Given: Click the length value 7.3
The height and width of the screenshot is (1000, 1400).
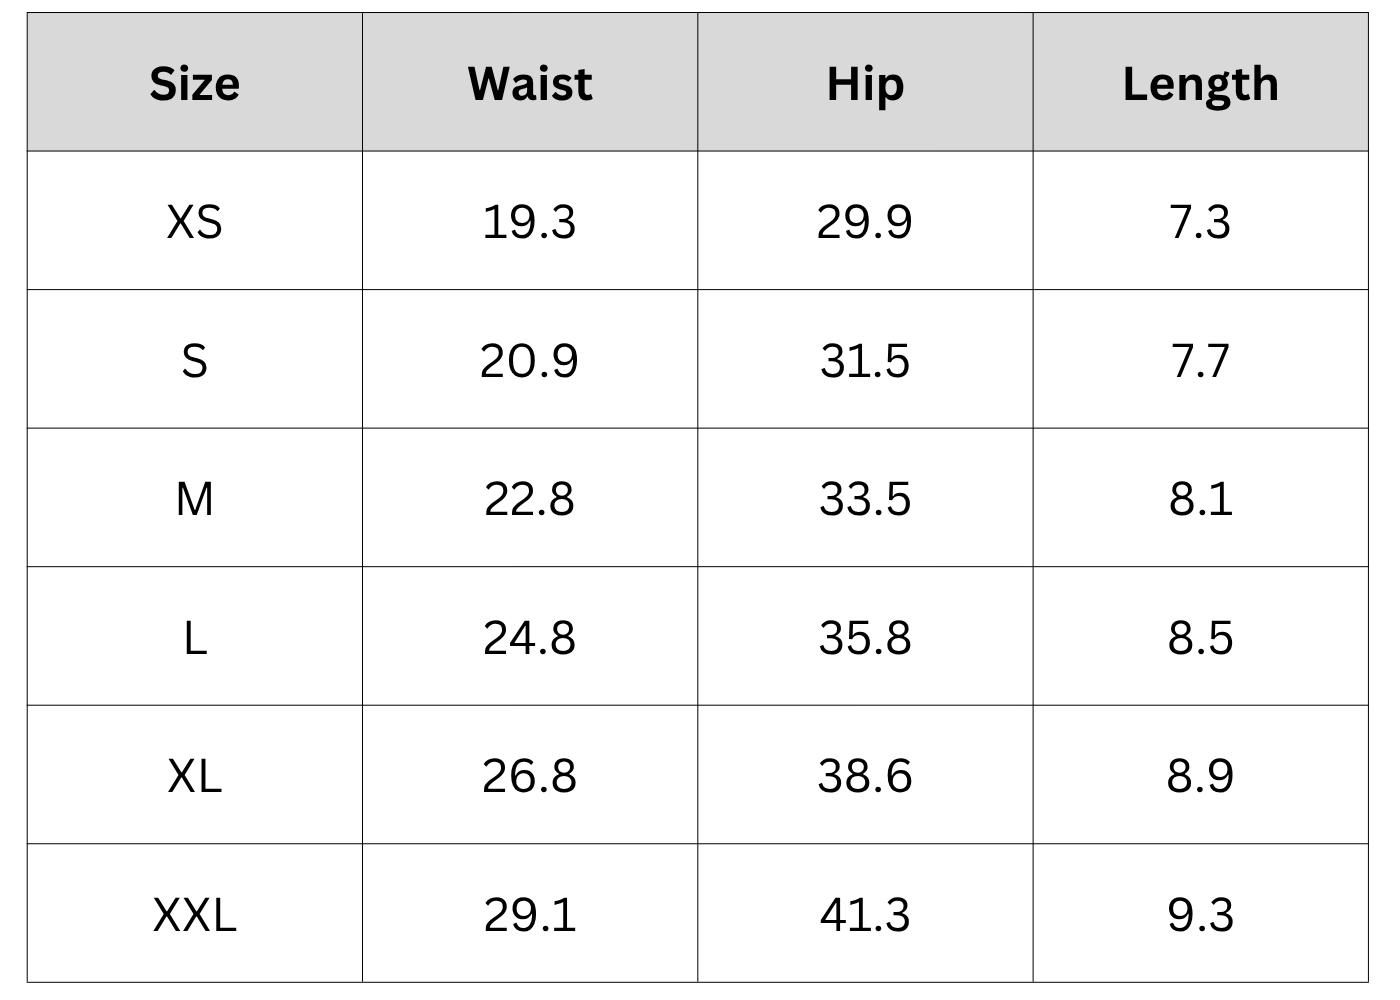Looking at the screenshot, I should point(1200,221).
